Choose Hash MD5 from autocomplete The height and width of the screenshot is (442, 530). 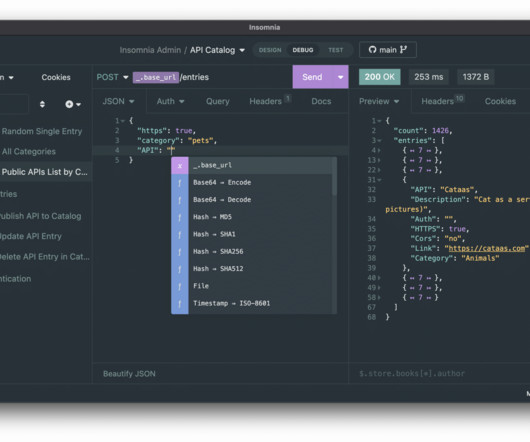point(252,217)
